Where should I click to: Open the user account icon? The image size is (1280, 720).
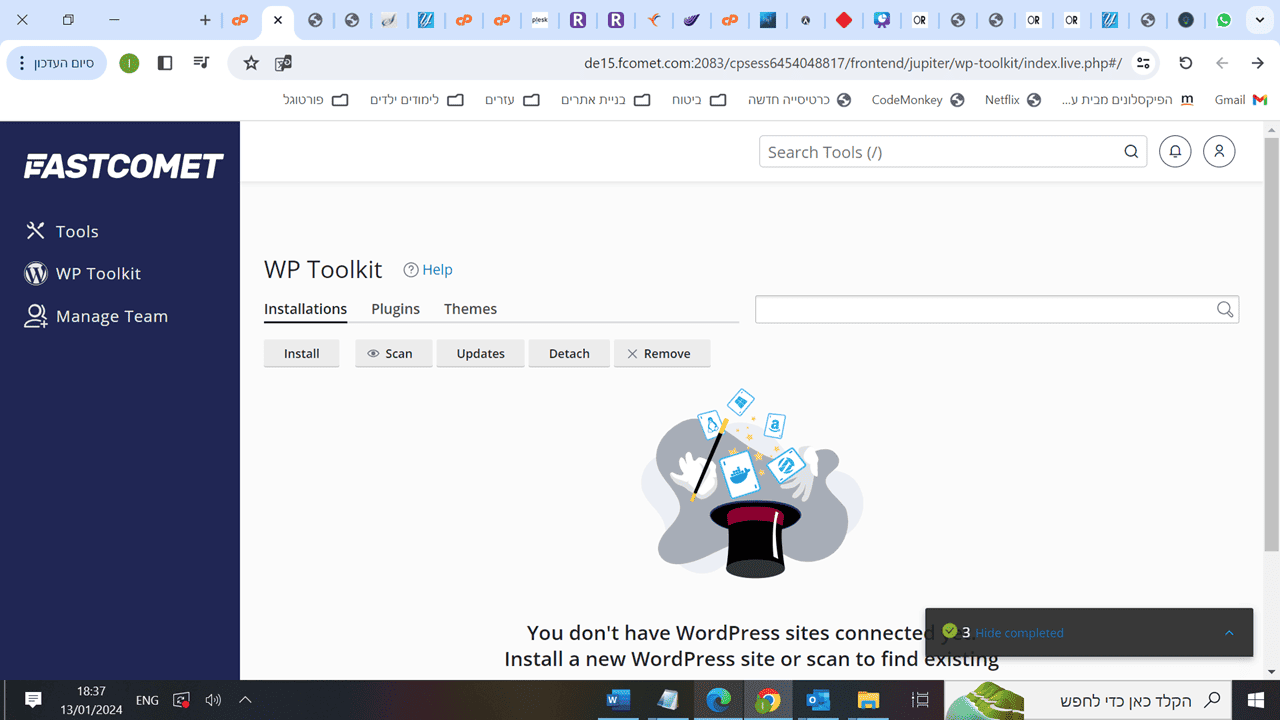1219,152
